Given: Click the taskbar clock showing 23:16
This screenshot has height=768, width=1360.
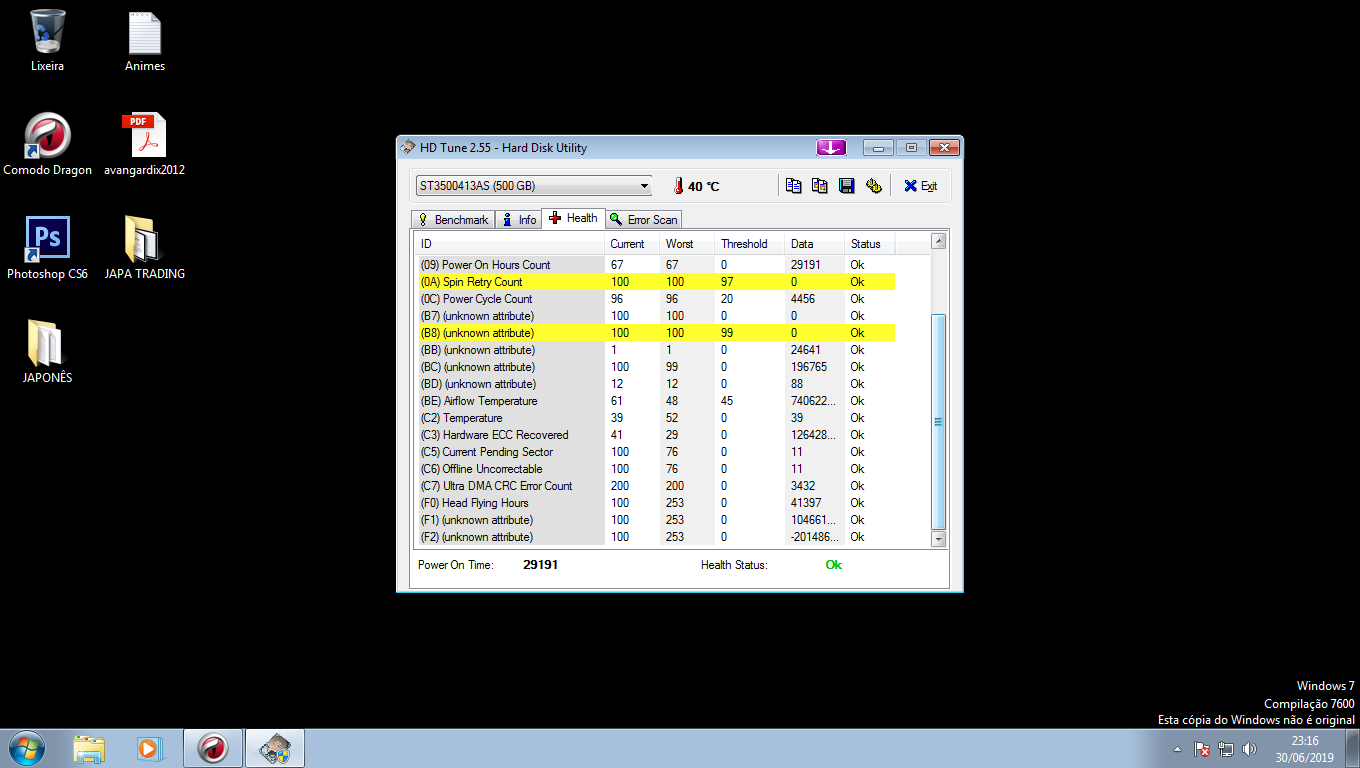Looking at the screenshot, I should click(x=1304, y=749).
